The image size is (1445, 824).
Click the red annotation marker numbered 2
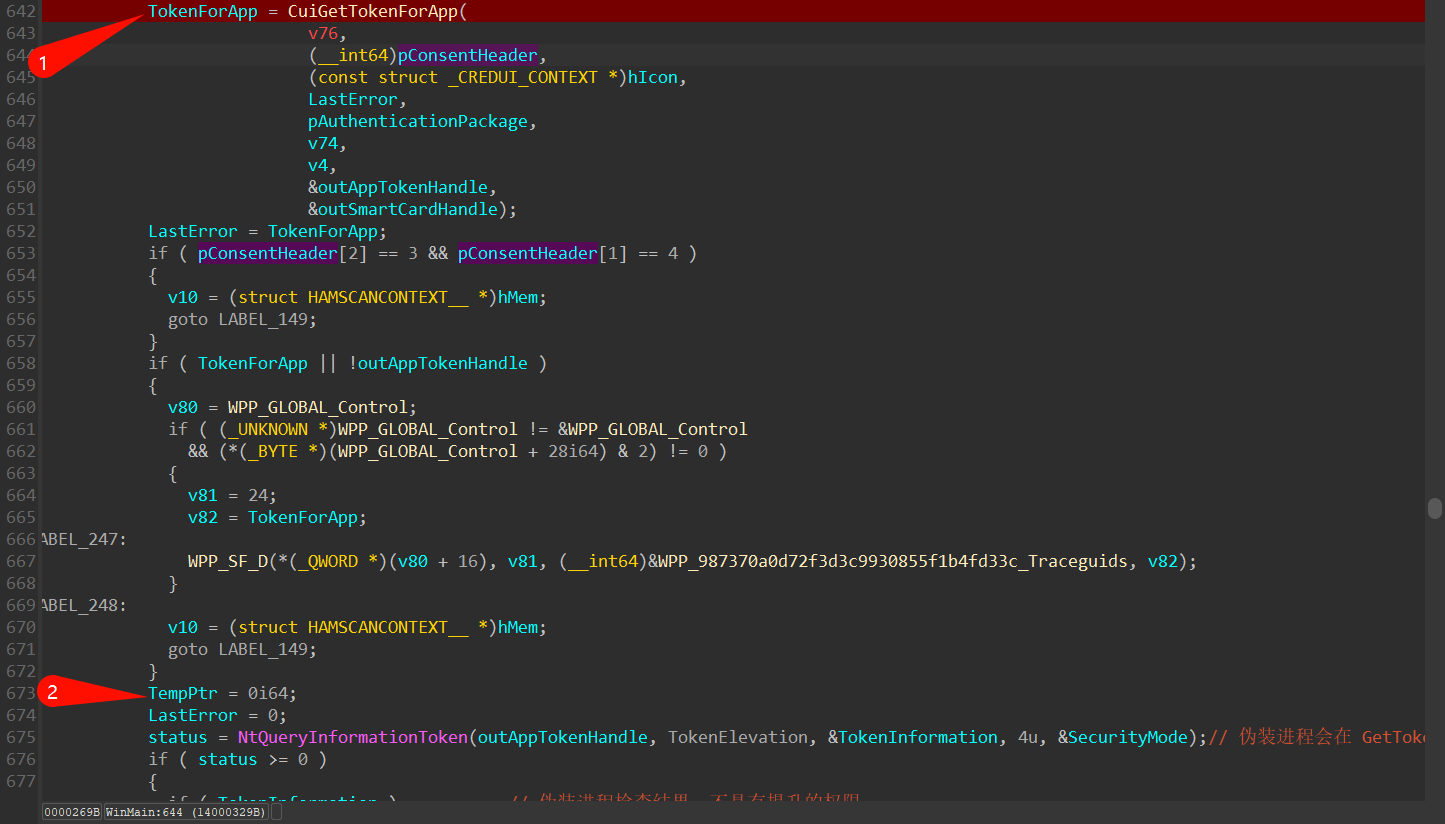click(54, 692)
